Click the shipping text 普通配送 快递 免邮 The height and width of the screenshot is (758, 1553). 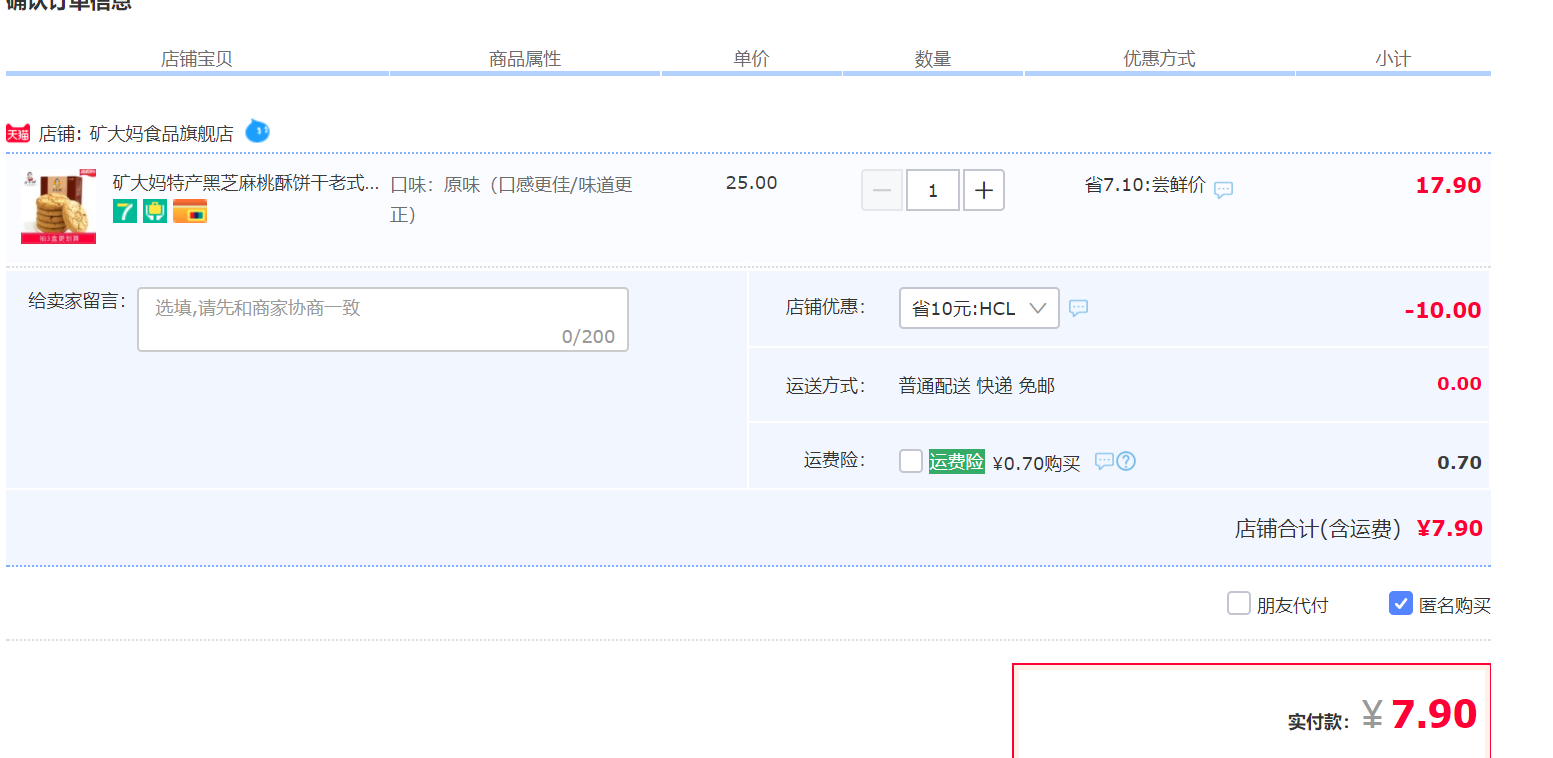tap(977, 386)
